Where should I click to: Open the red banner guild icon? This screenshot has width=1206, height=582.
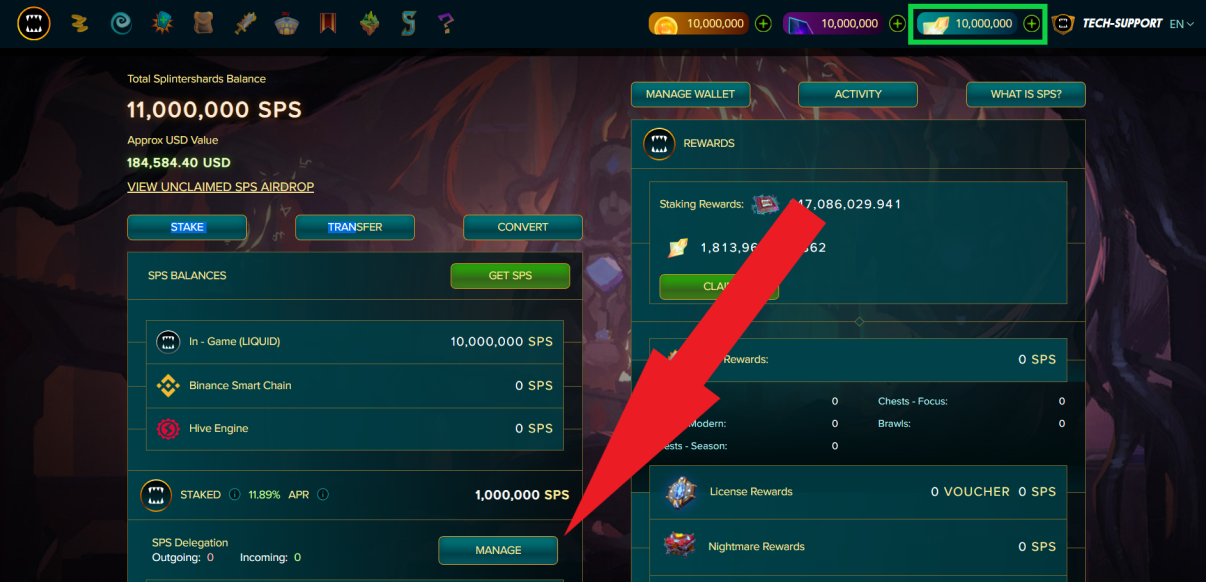point(328,23)
